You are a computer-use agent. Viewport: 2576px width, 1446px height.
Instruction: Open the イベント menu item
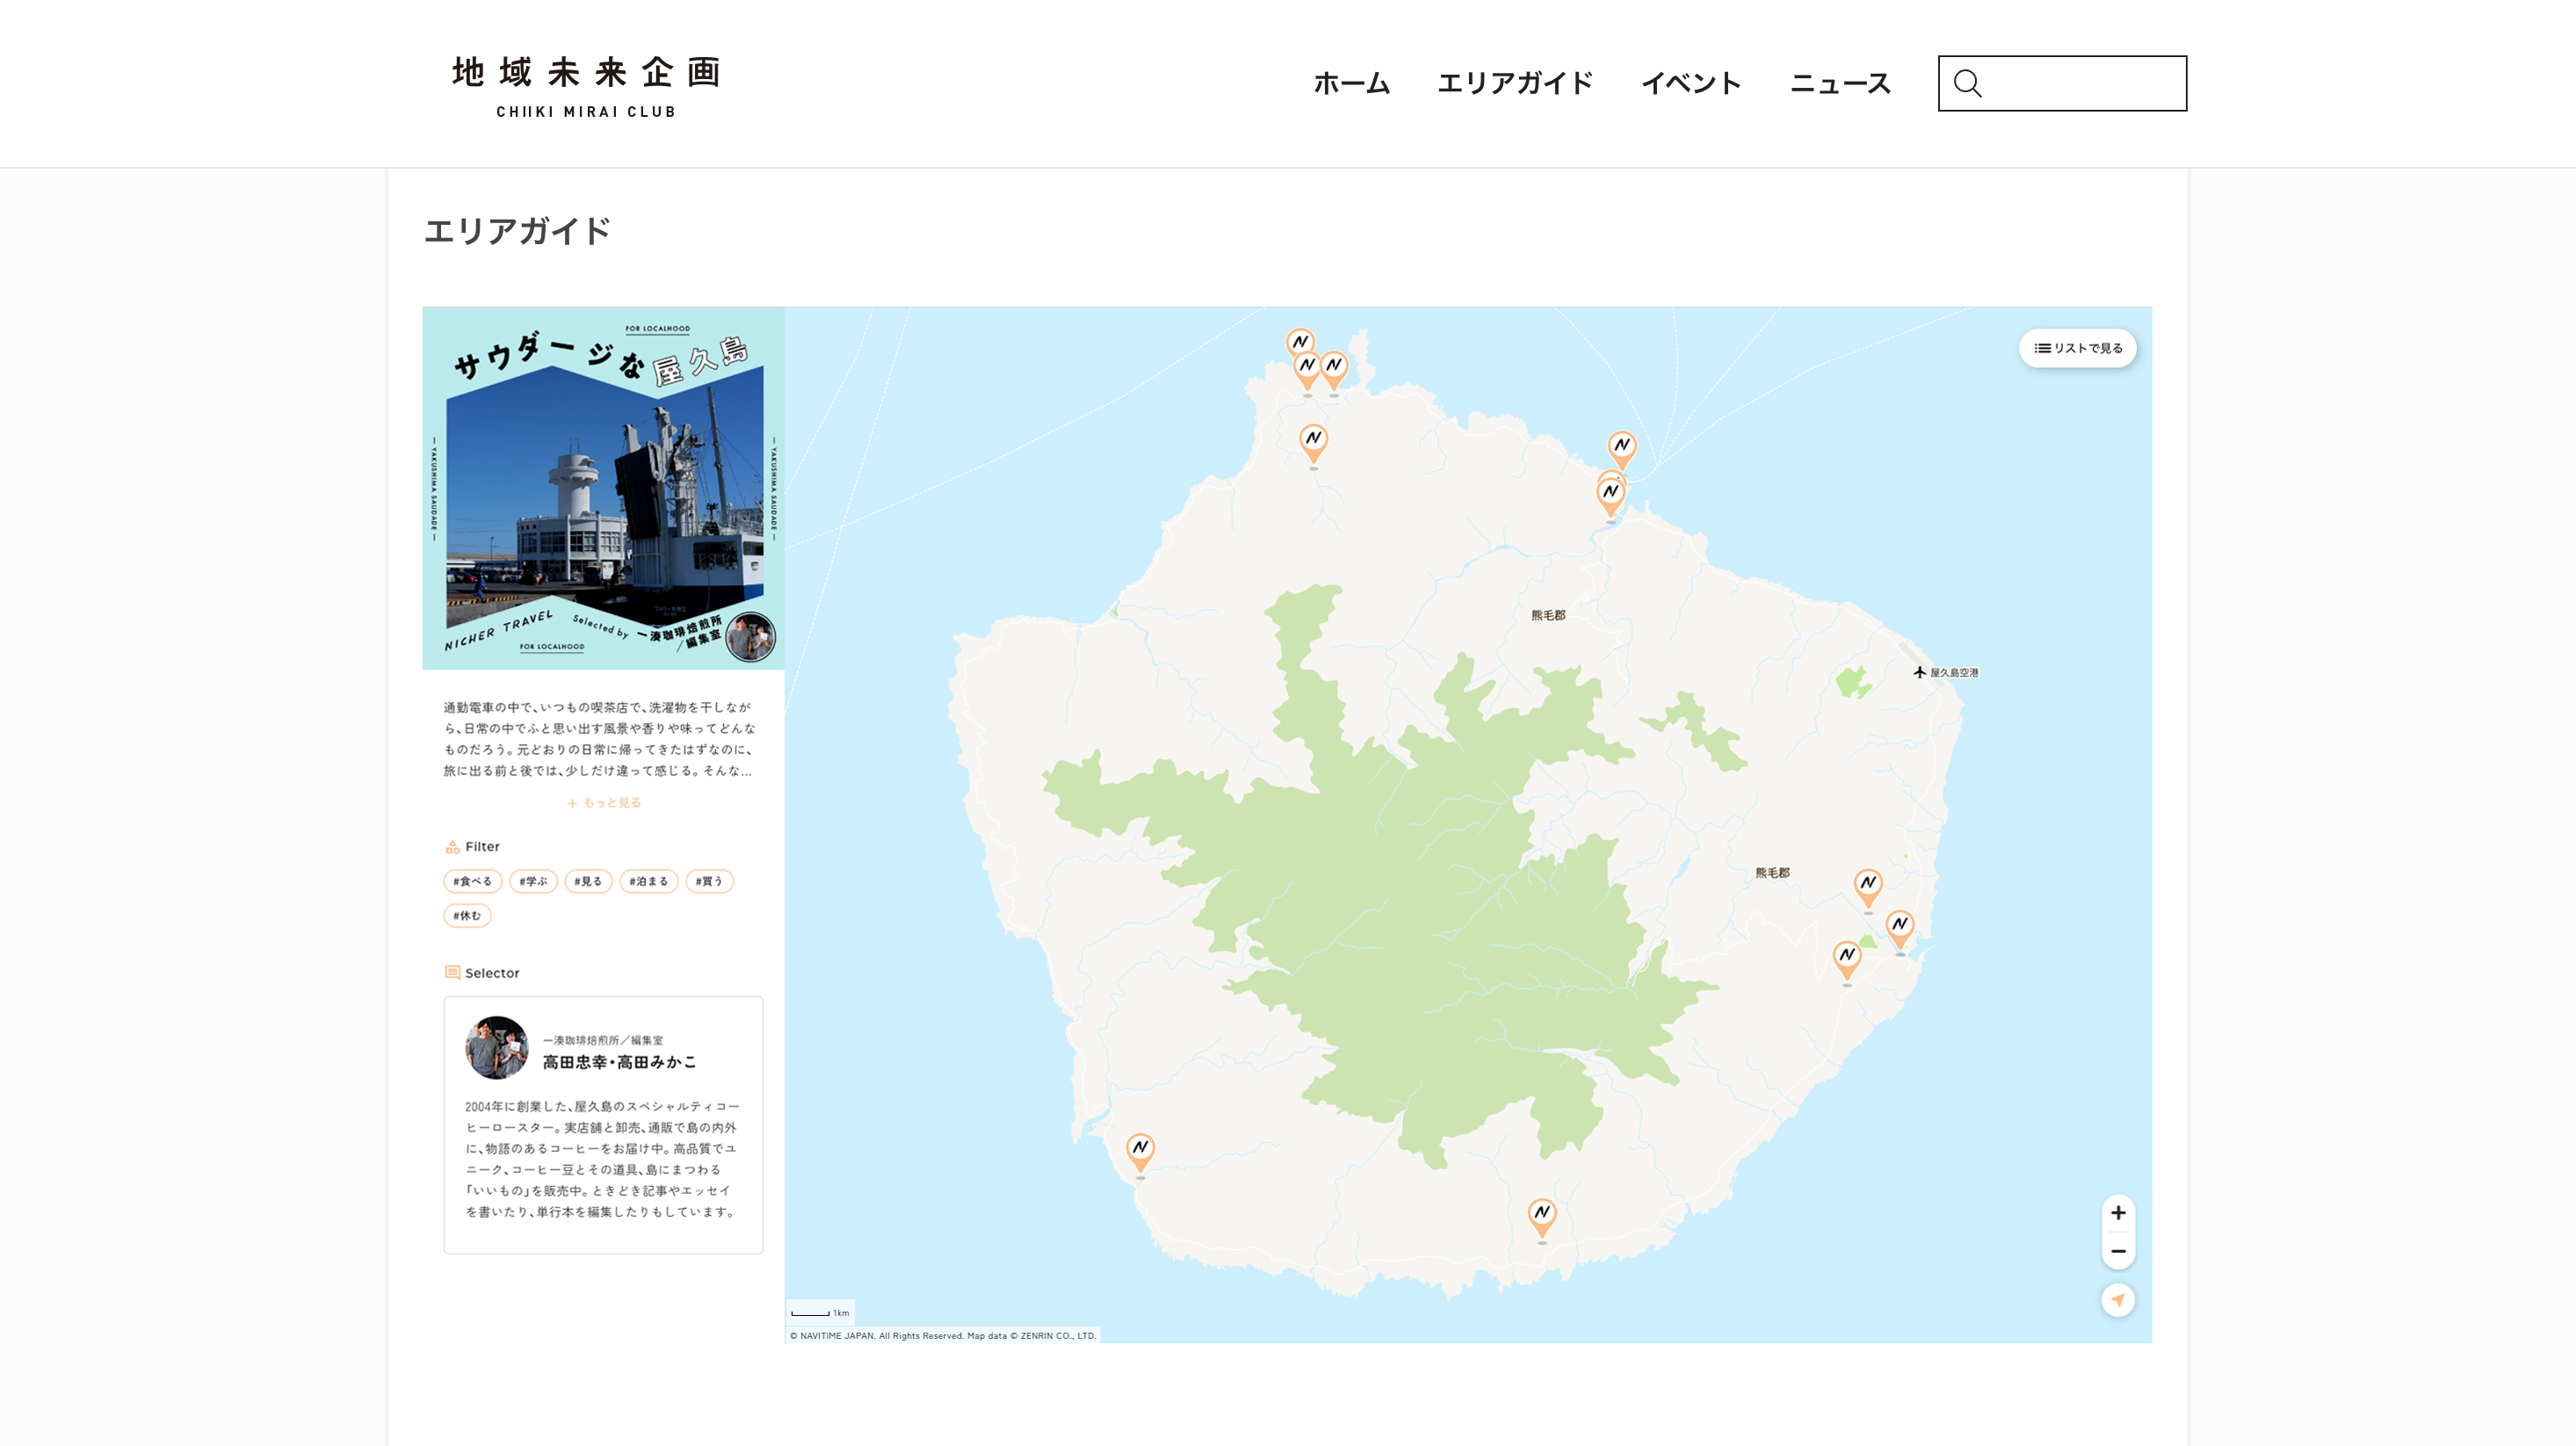(x=1690, y=83)
